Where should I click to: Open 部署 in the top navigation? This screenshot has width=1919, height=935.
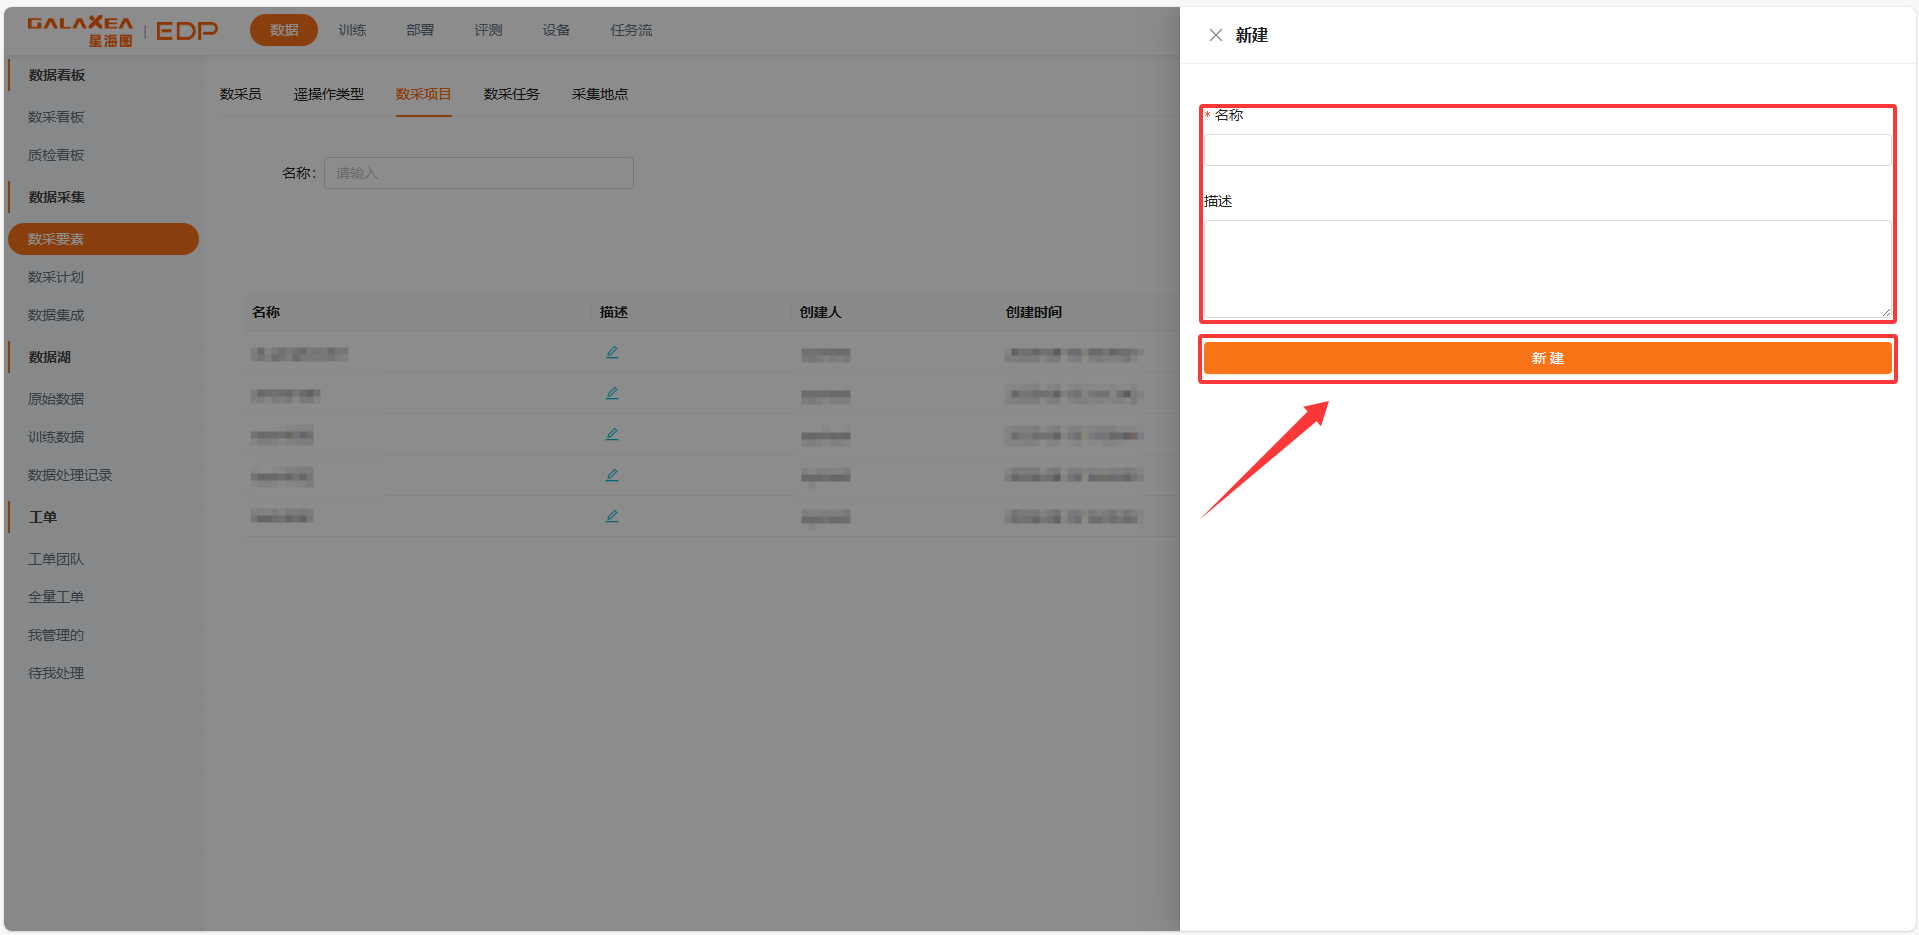coord(420,30)
